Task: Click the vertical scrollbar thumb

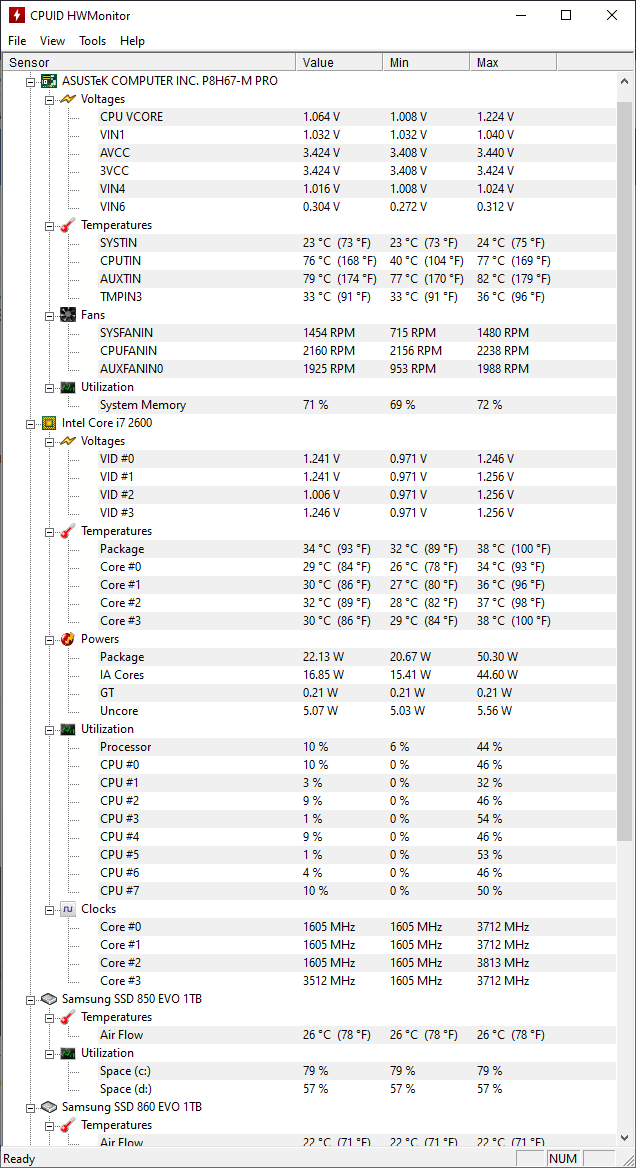Action: click(624, 471)
